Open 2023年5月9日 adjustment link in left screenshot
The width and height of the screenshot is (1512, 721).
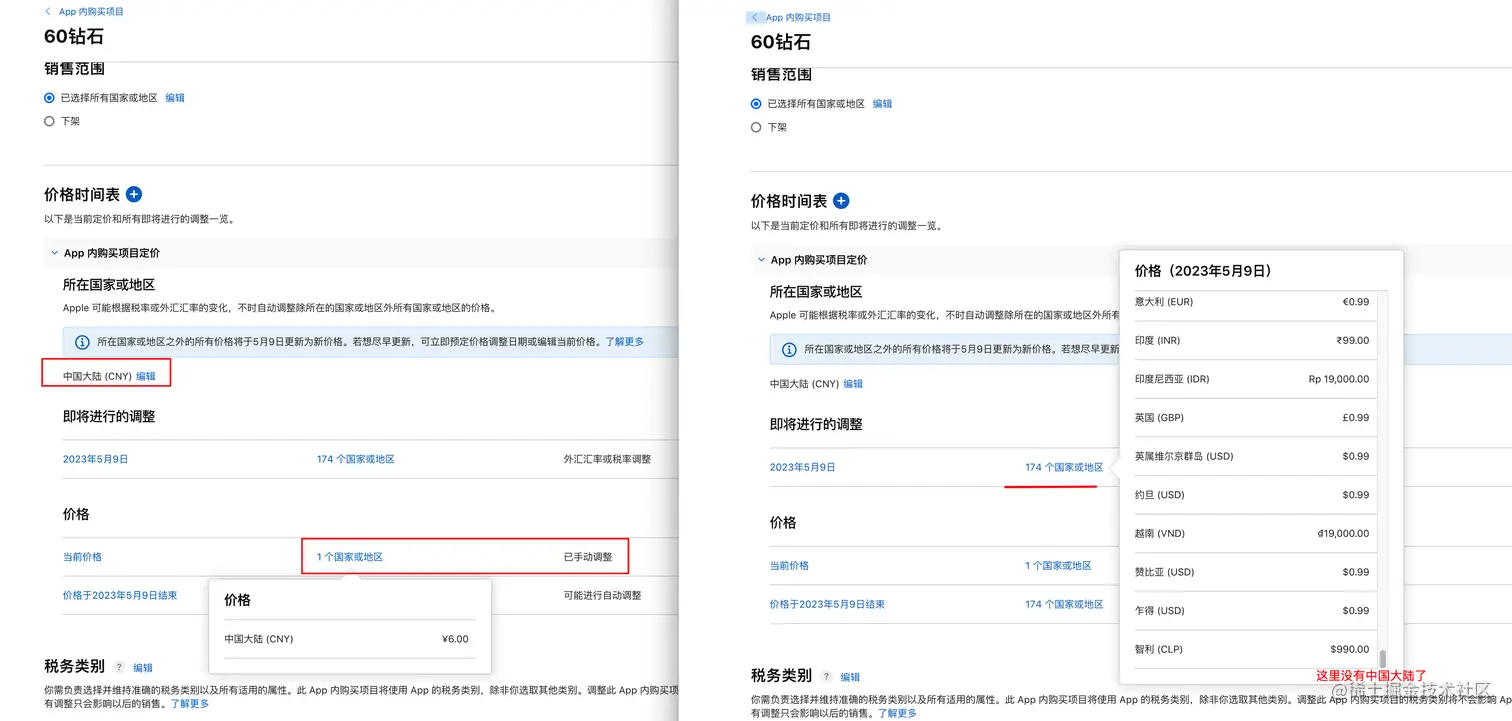96,459
